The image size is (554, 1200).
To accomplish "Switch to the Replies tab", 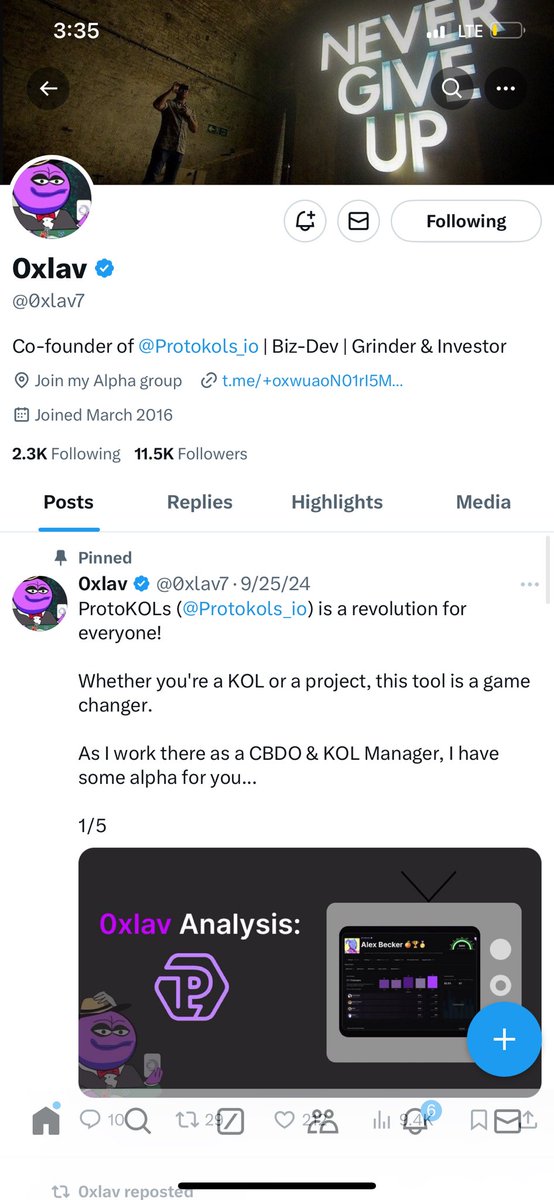I will [x=200, y=502].
